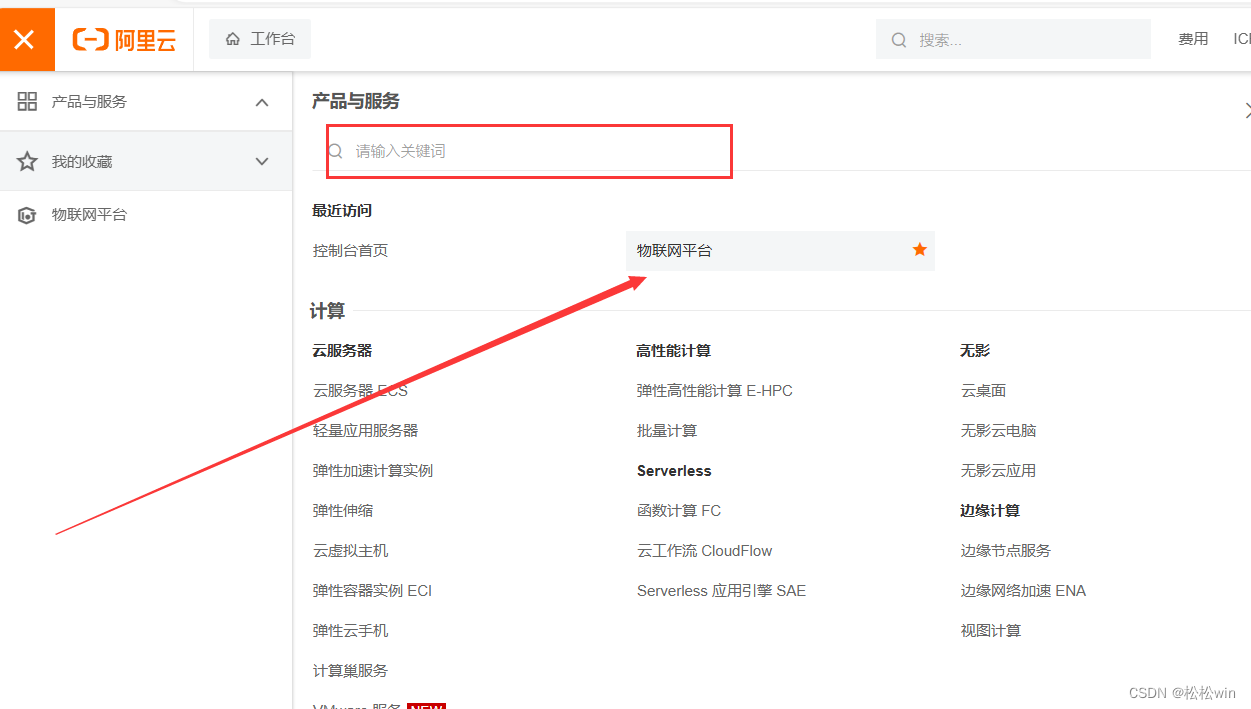Open 弹性高性能计算 E-HPC link
Viewport: 1251px width, 709px height.
tap(714, 390)
